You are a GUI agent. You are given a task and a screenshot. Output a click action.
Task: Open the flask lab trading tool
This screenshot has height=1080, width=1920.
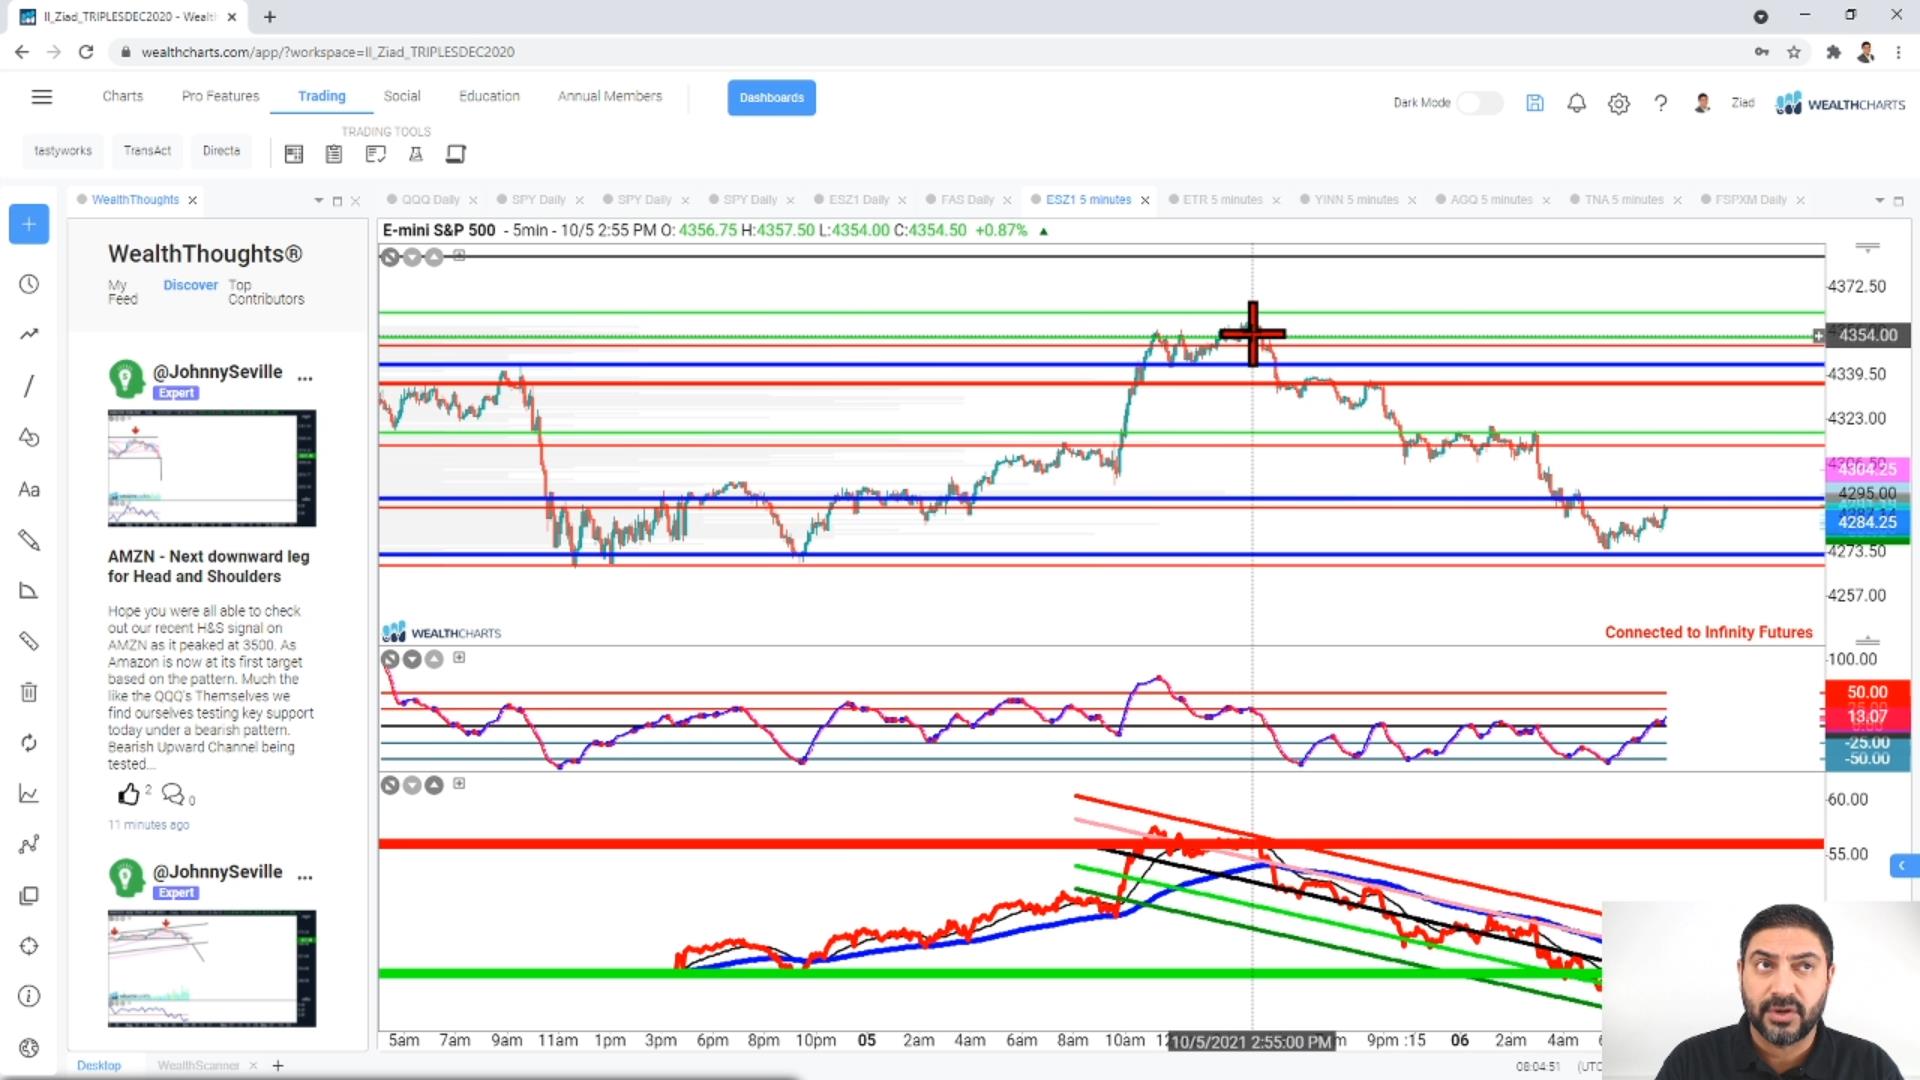pyautogui.click(x=416, y=154)
